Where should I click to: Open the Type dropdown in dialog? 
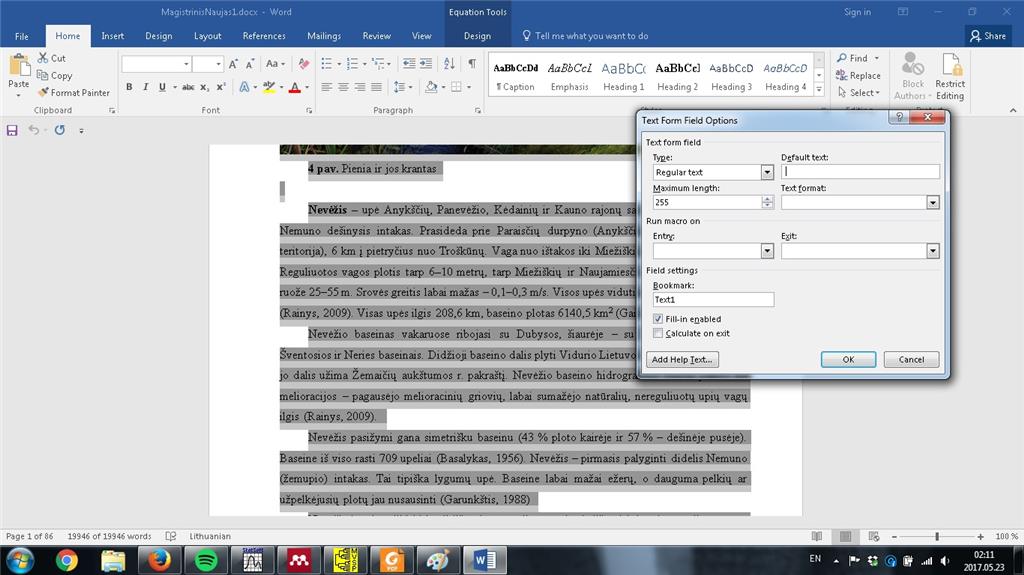point(767,172)
